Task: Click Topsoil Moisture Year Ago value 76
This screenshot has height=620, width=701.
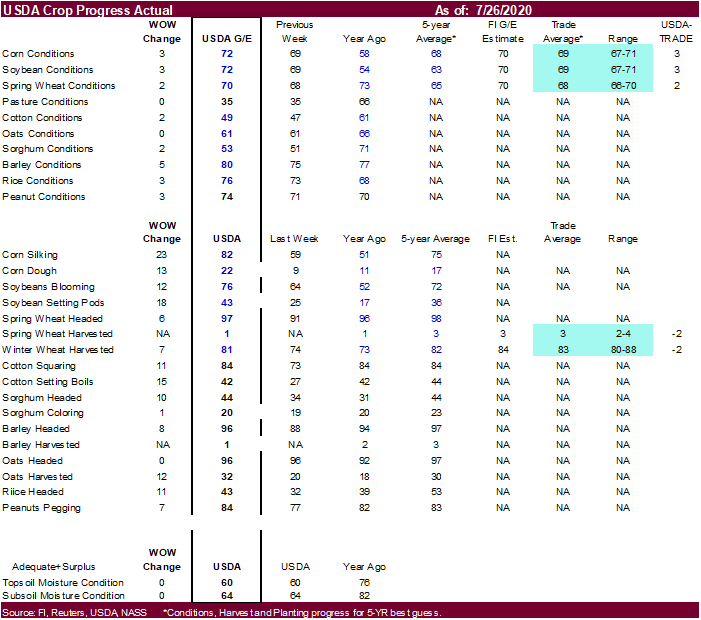Action: pyautogui.click(x=364, y=583)
